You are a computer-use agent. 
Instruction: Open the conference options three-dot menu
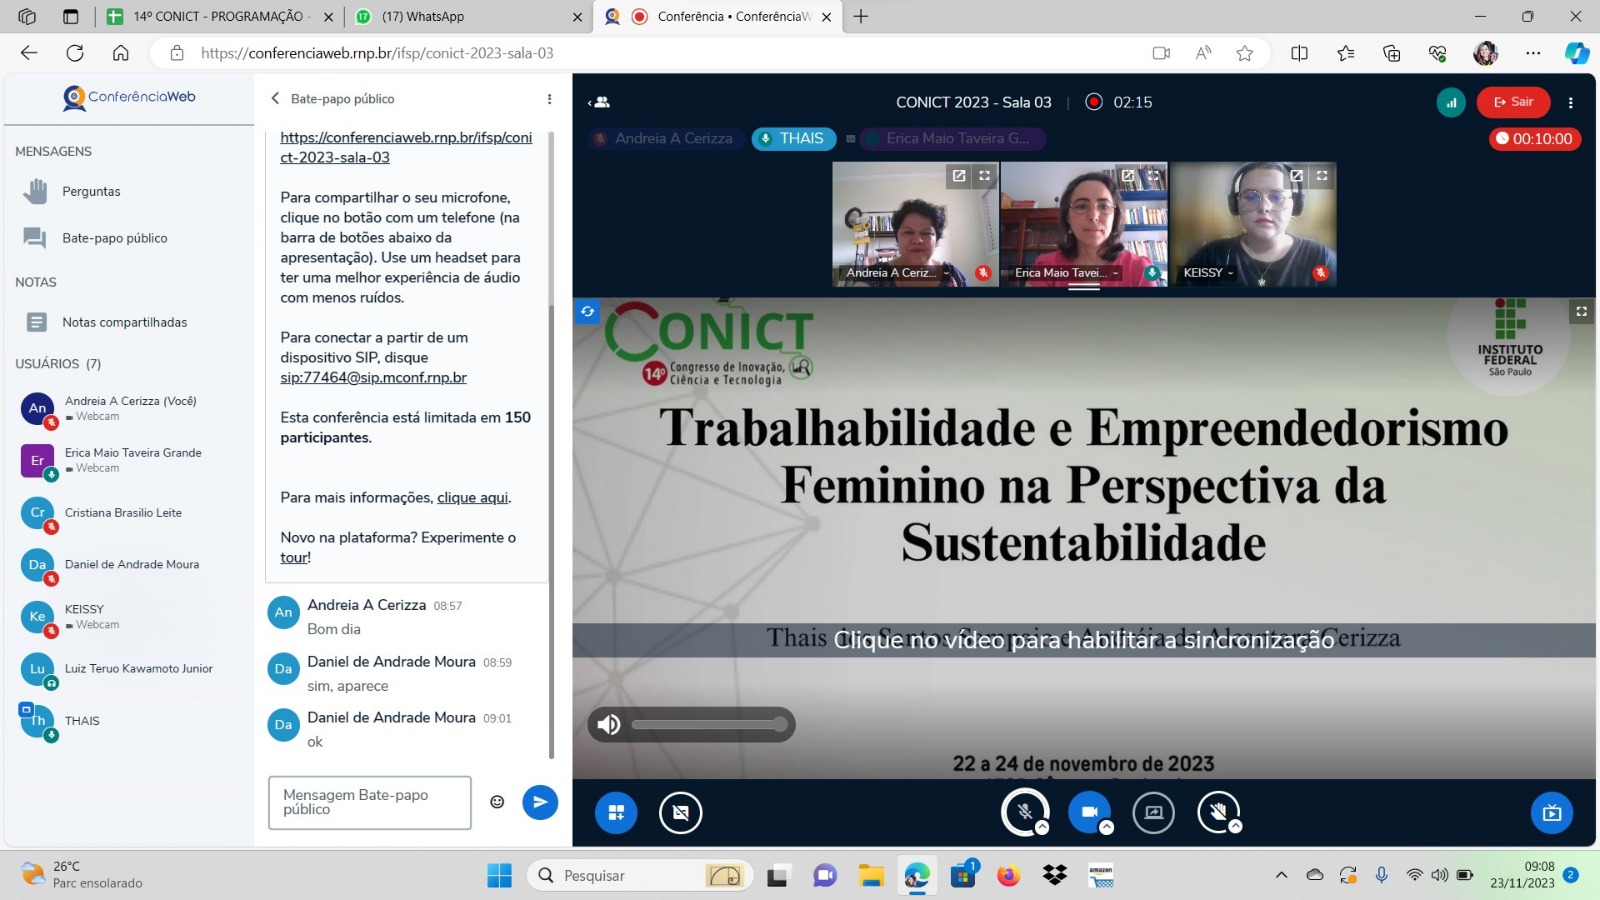coord(1571,102)
